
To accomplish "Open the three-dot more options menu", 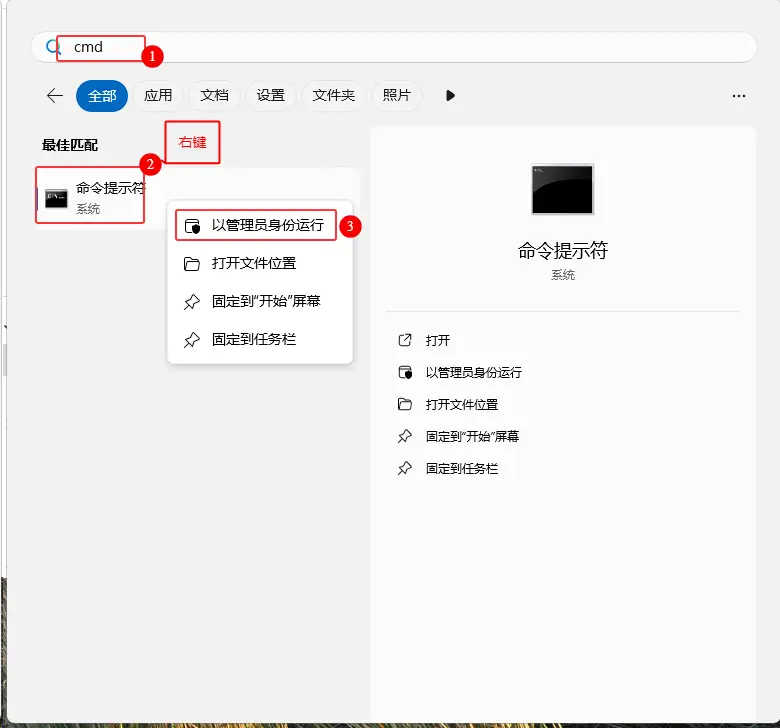I will pos(739,96).
